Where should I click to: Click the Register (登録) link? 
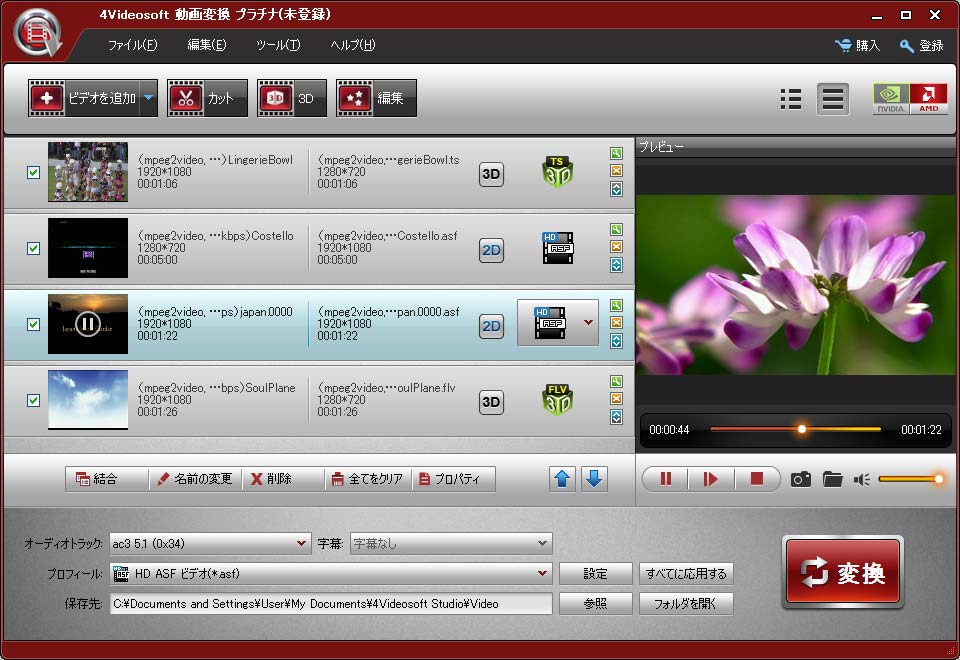point(921,45)
